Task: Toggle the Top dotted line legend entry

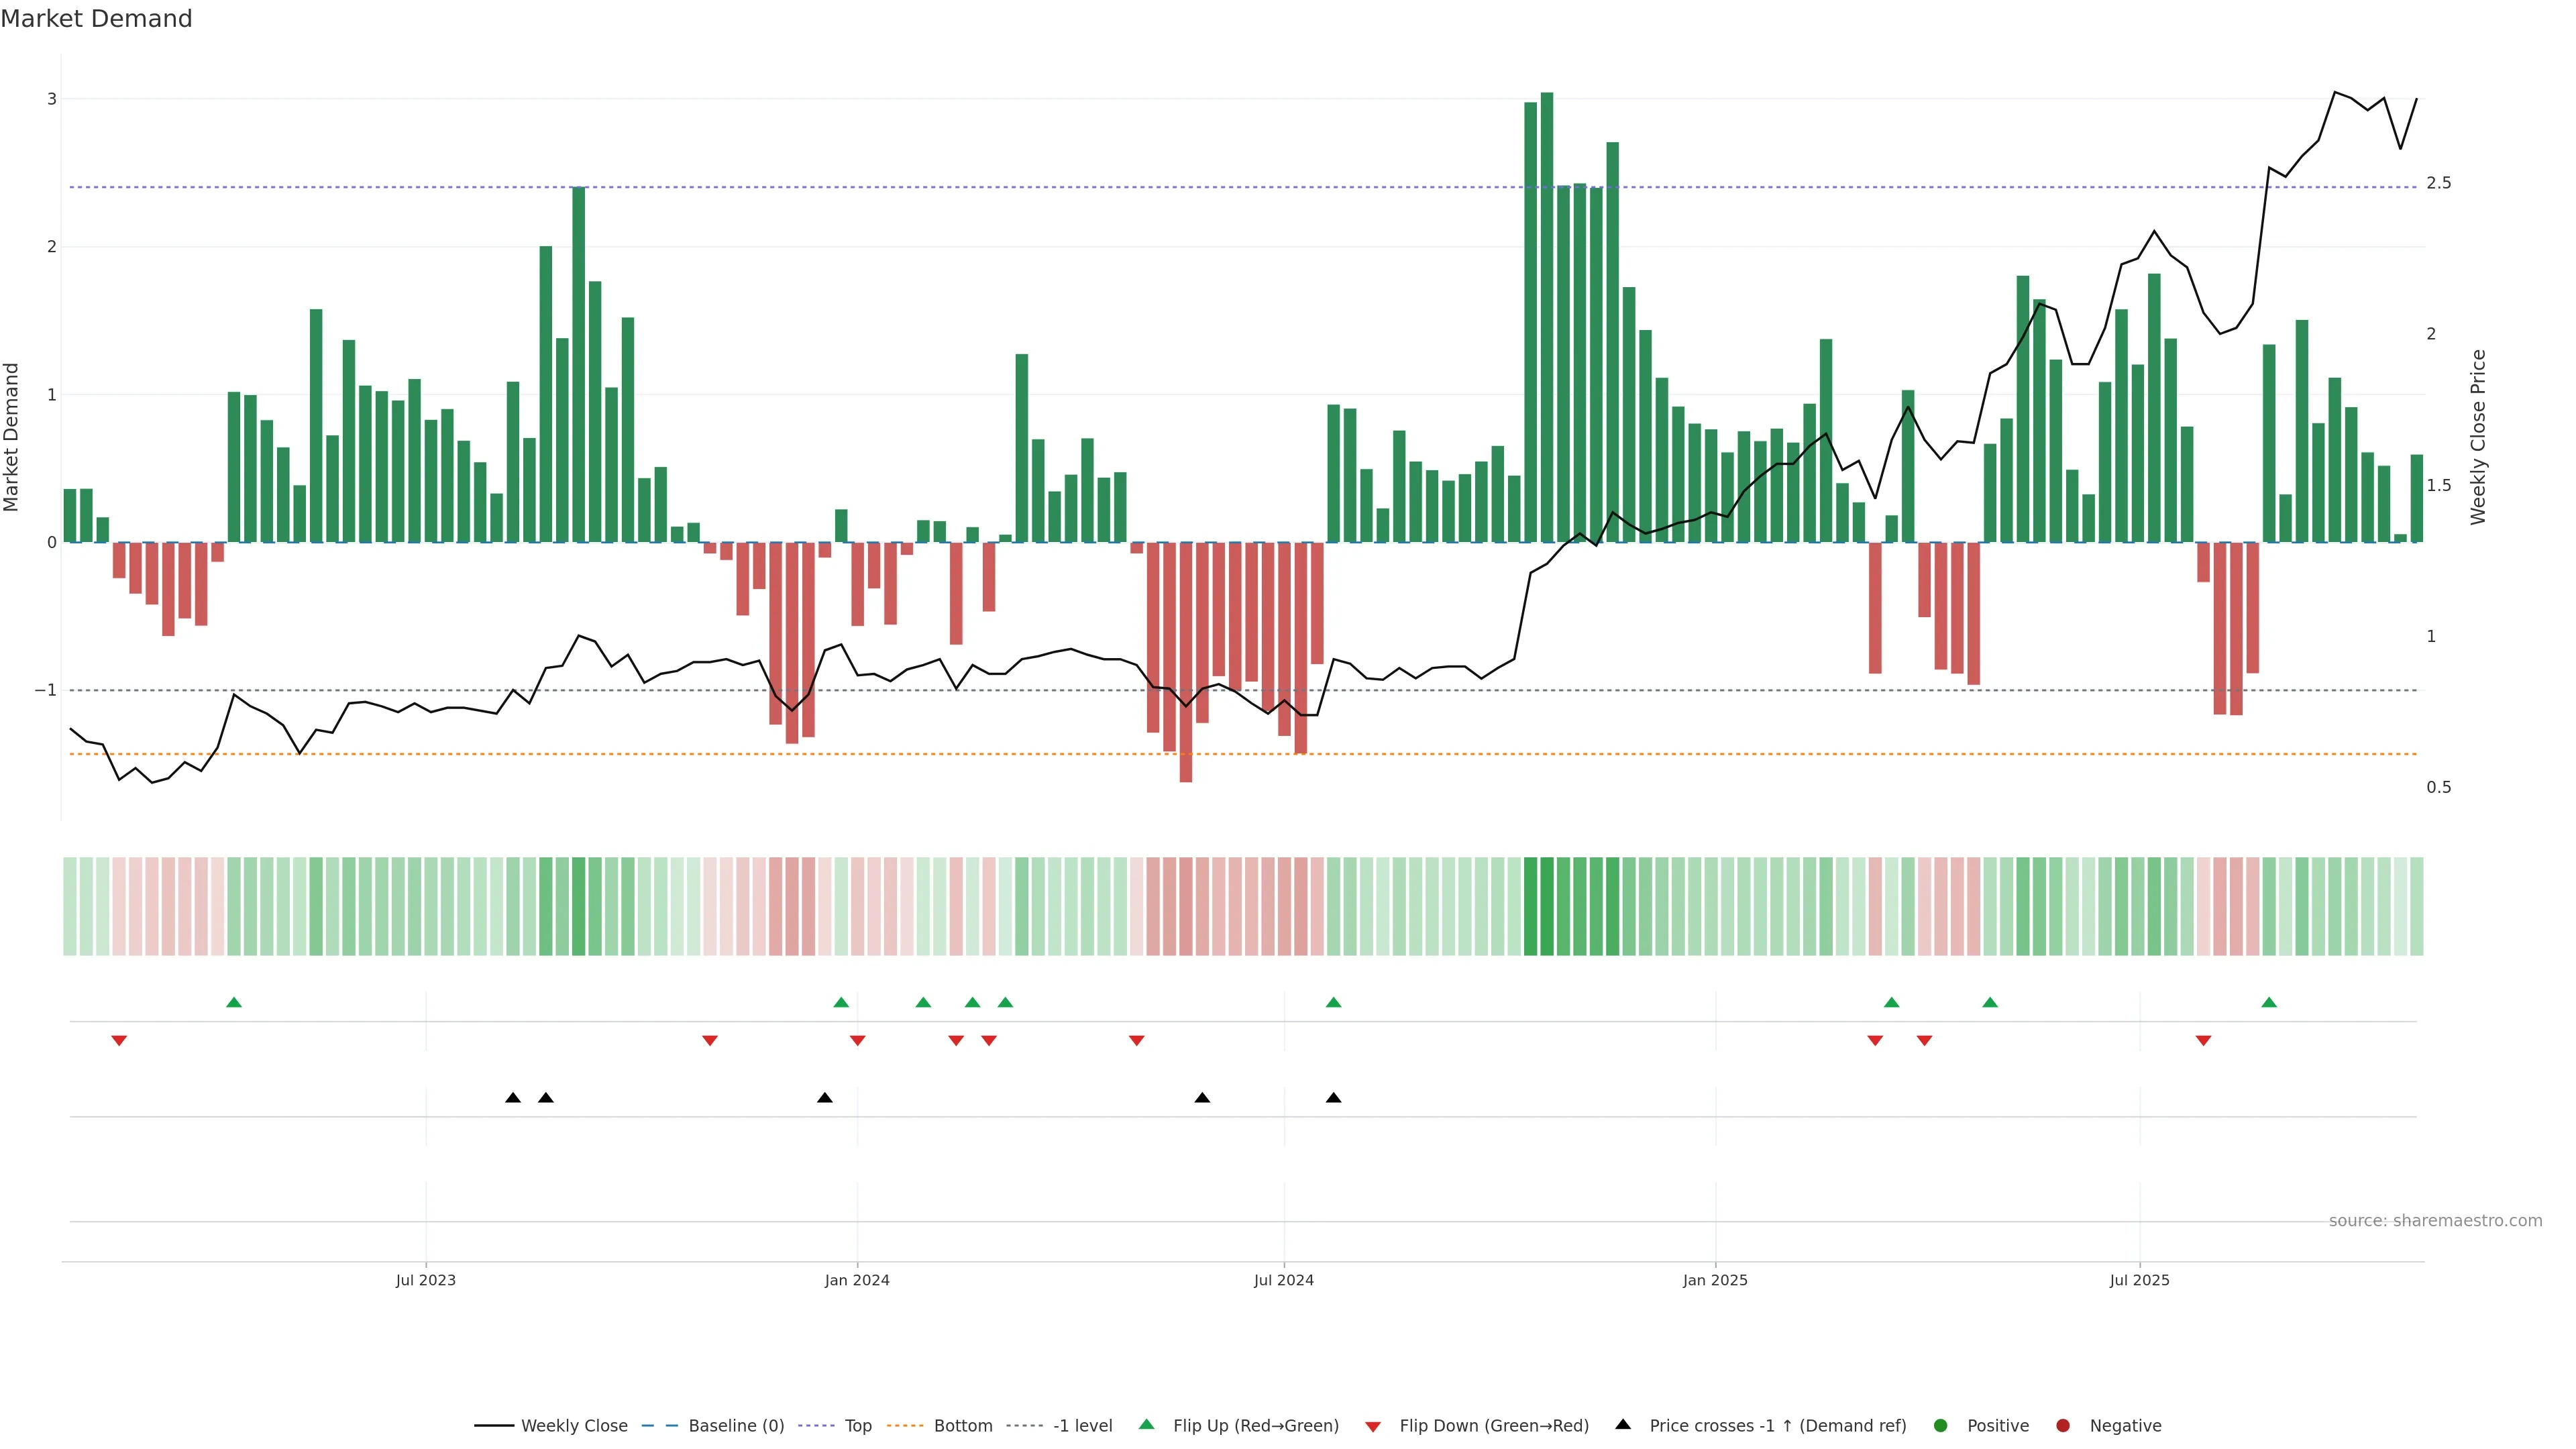Action: pos(858,1425)
